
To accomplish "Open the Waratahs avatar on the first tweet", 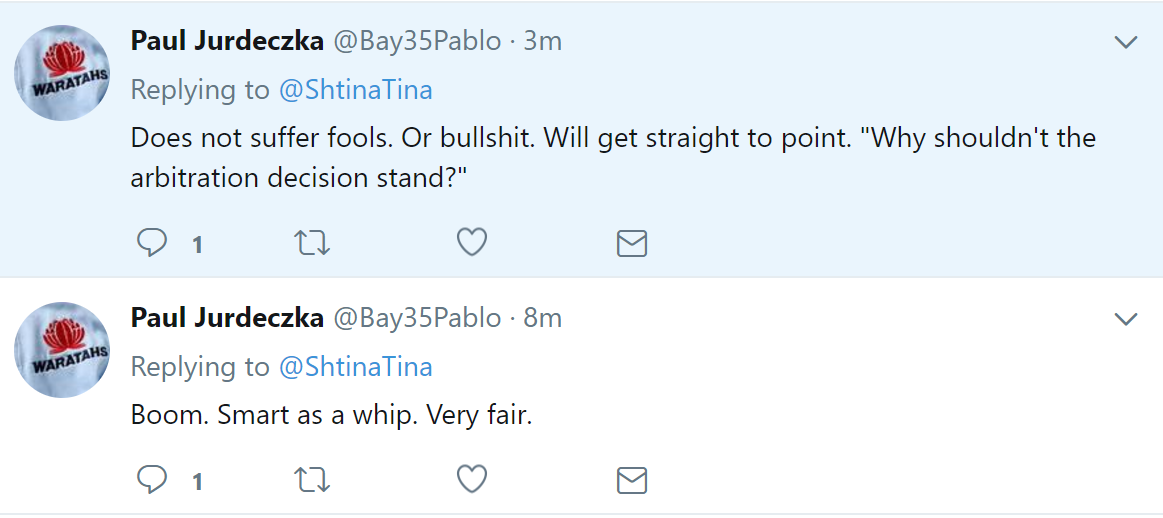I will (62, 73).
